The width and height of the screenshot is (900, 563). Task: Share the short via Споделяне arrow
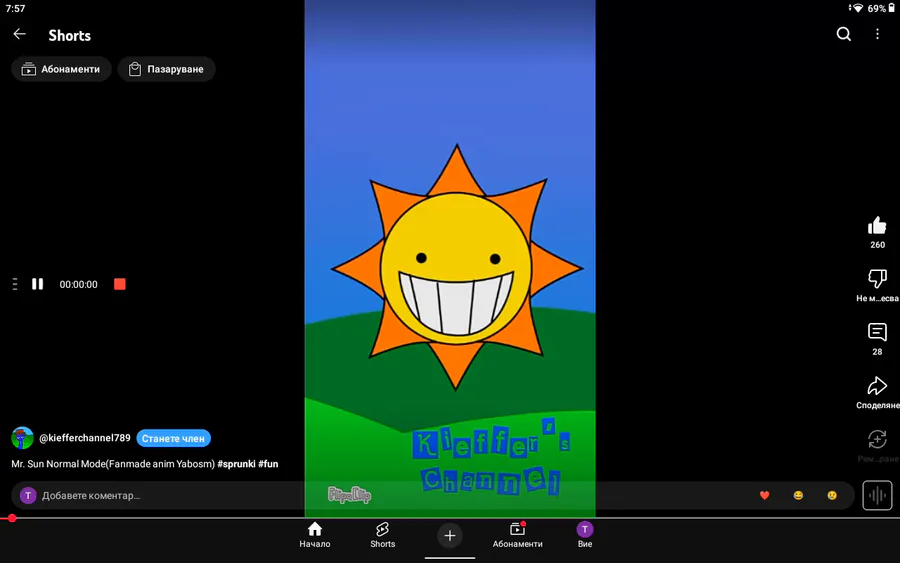click(x=877, y=386)
